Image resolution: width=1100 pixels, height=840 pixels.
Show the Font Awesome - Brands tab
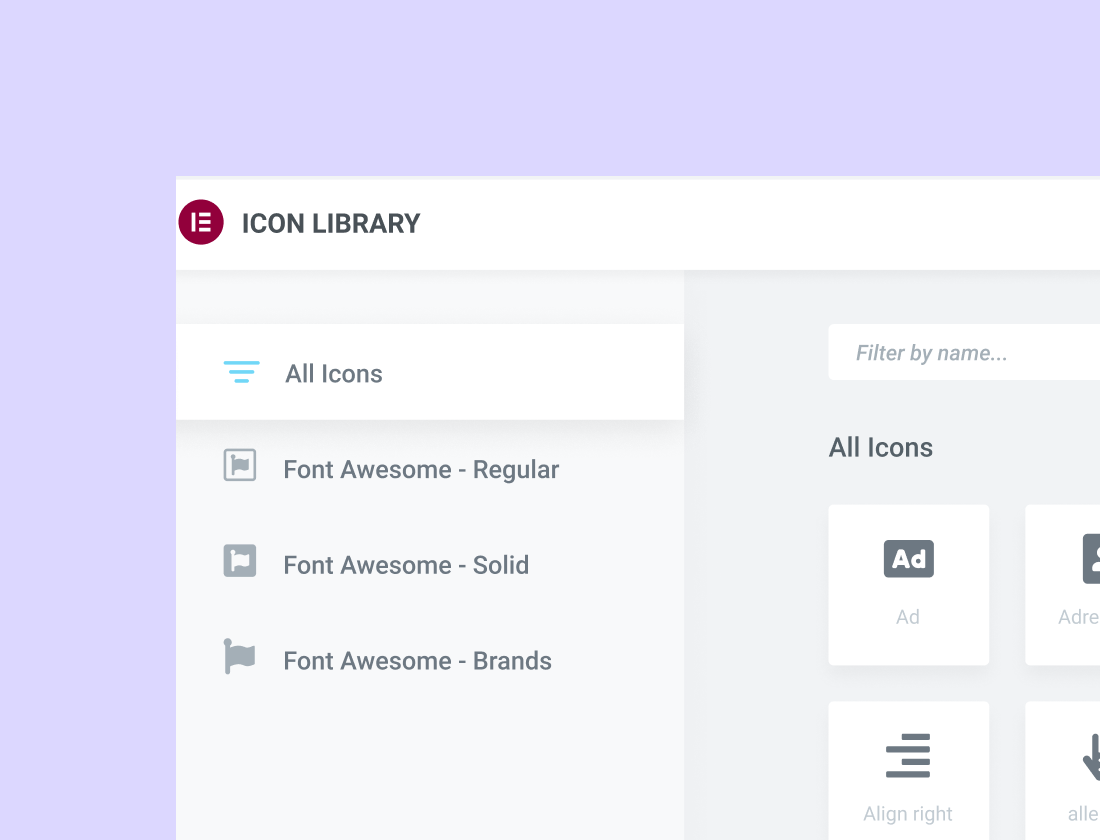[x=417, y=661]
